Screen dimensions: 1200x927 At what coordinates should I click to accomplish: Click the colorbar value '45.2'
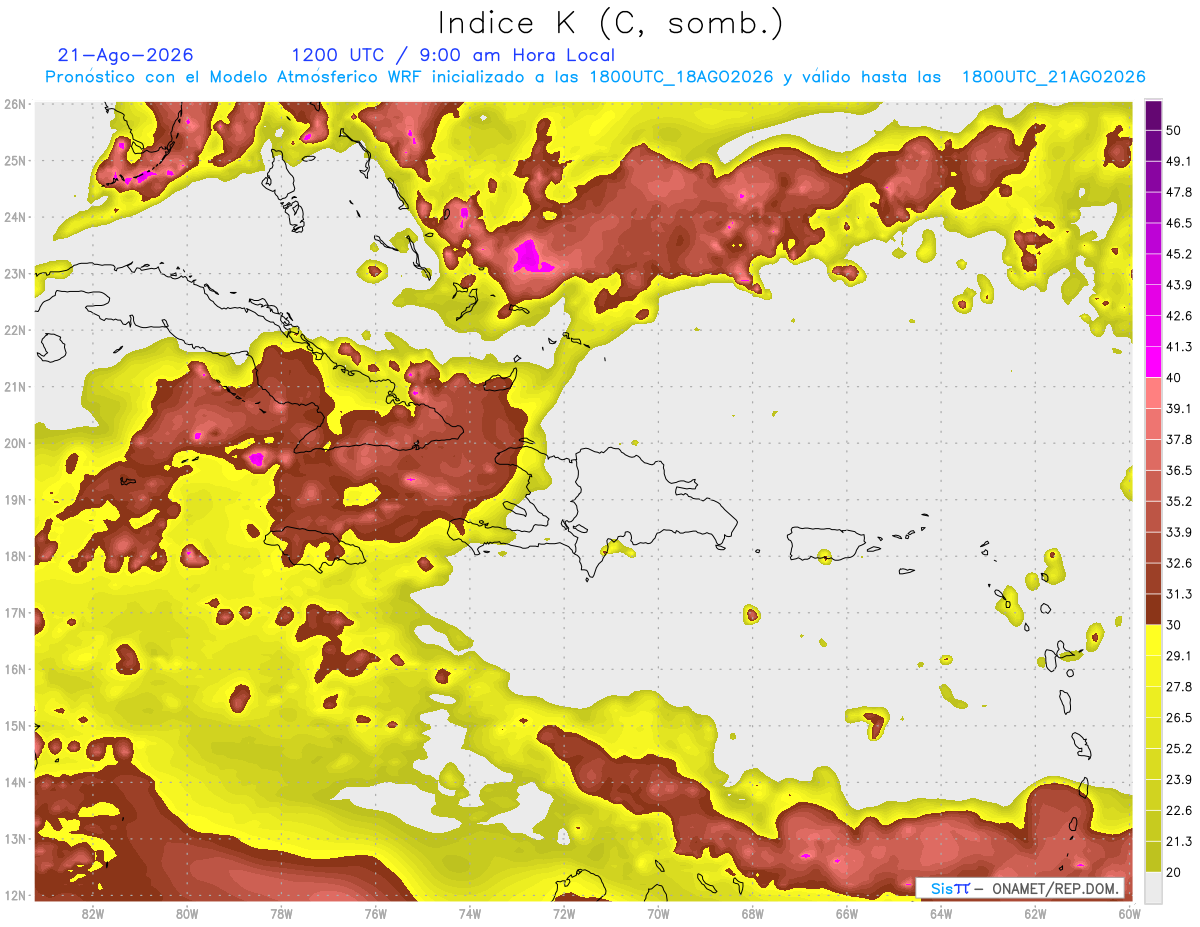point(1179,254)
